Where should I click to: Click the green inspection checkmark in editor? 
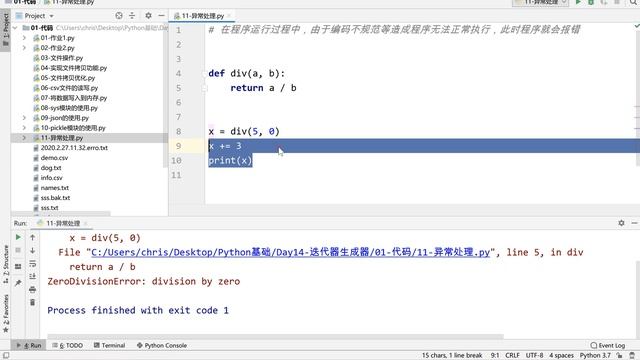pos(636,26)
